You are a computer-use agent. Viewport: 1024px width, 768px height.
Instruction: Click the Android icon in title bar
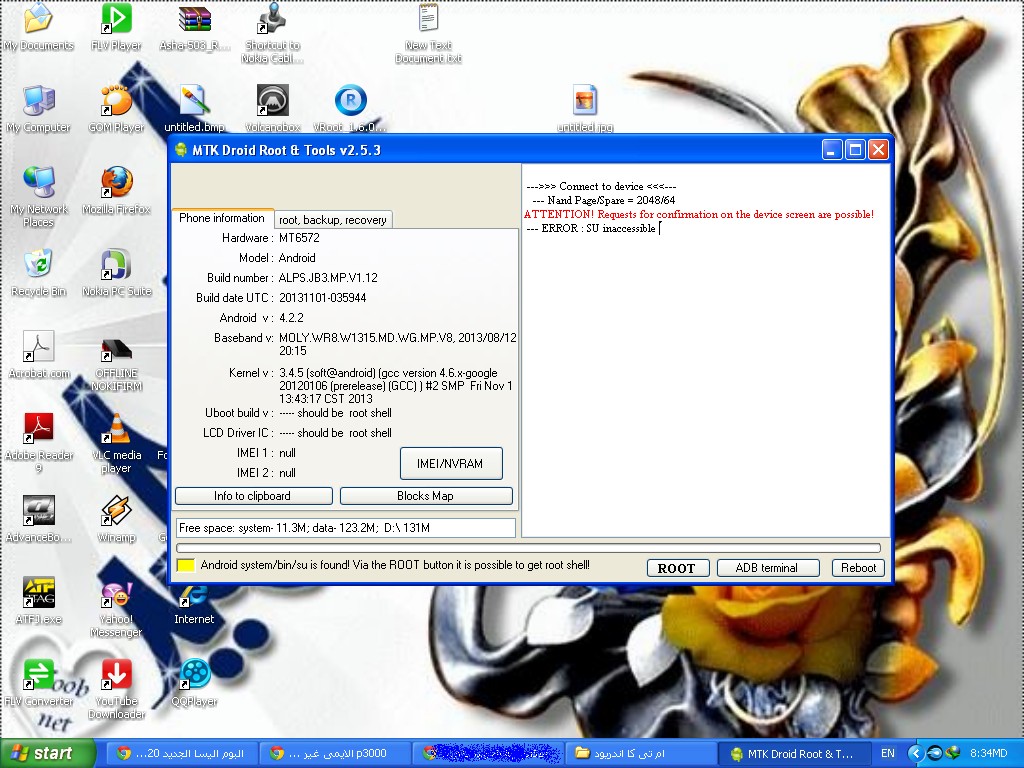point(181,150)
